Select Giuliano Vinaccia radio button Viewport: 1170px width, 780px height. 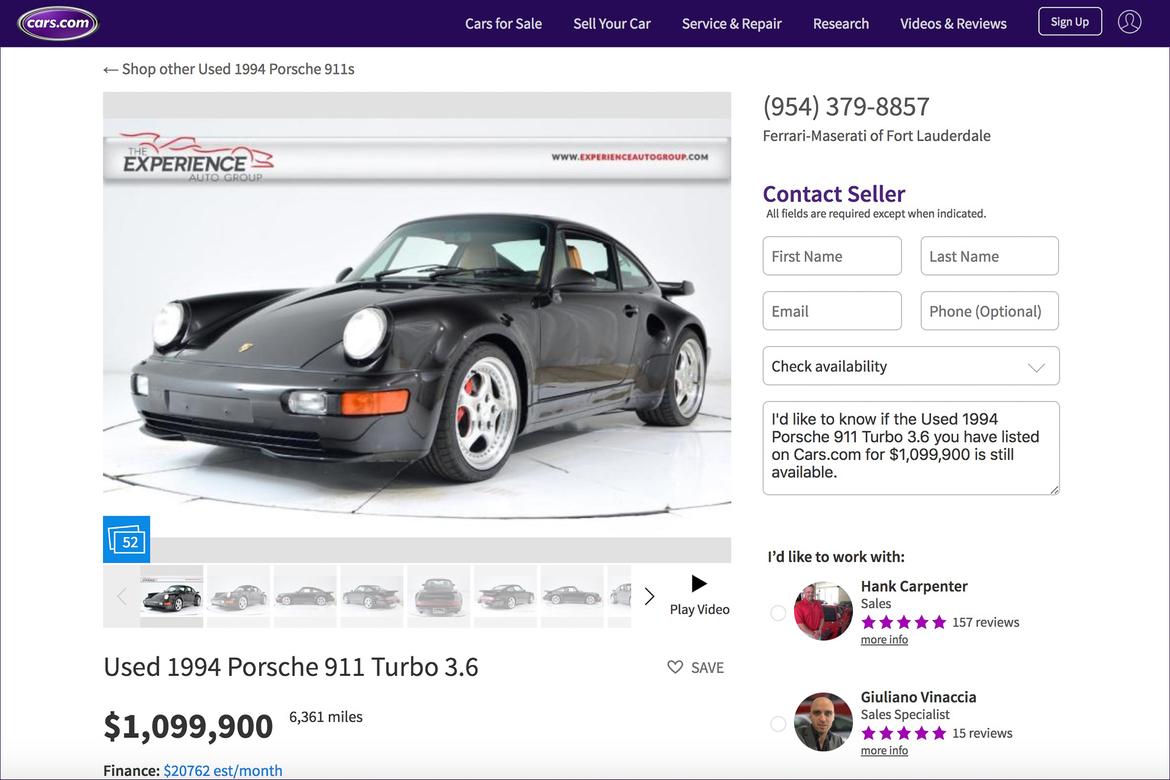click(778, 724)
